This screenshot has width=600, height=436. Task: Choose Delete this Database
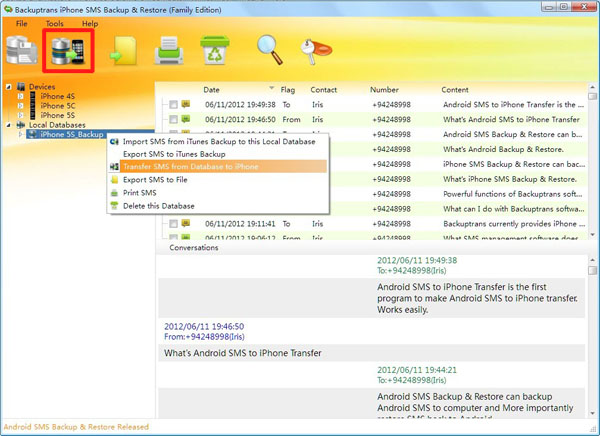[x=217, y=206]
